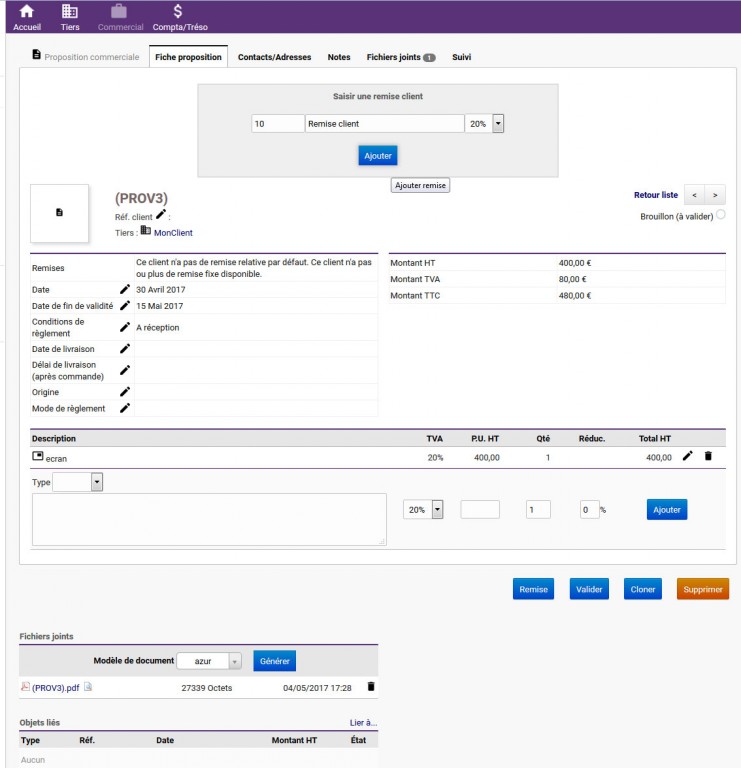Go to previous proposal arrow
The height and width of the screenshot is (768, 741).
tap(694, 195)
